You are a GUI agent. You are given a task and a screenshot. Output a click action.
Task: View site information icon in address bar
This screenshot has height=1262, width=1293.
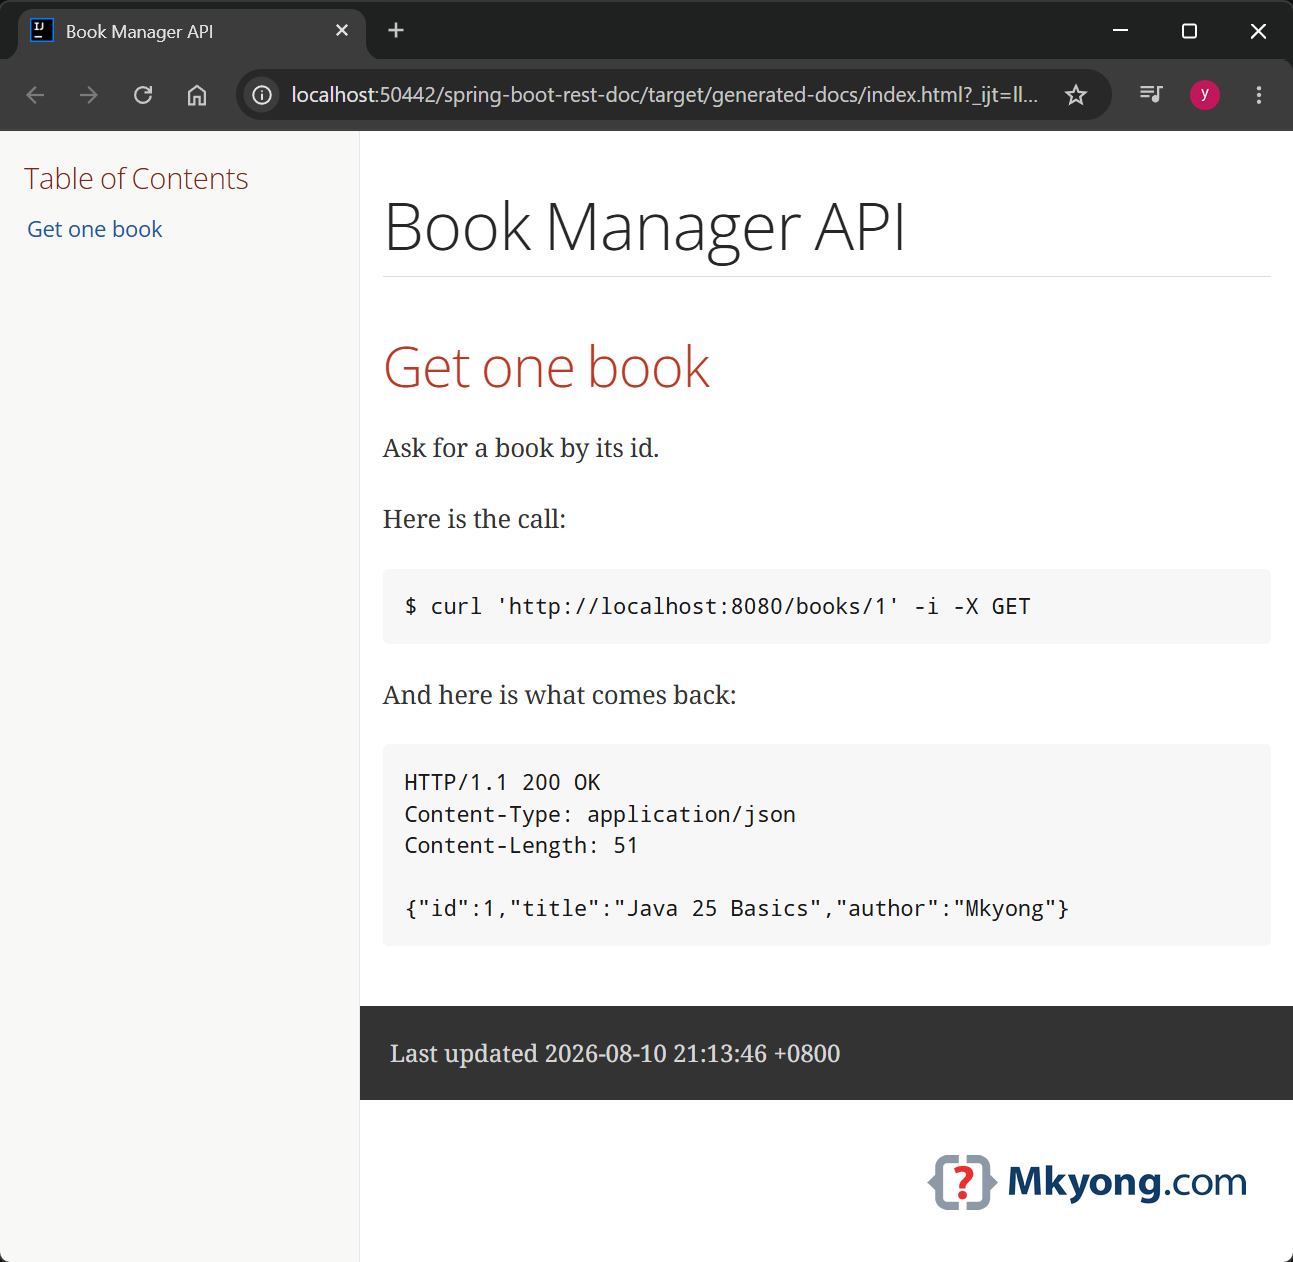click(x=262, y=95)
